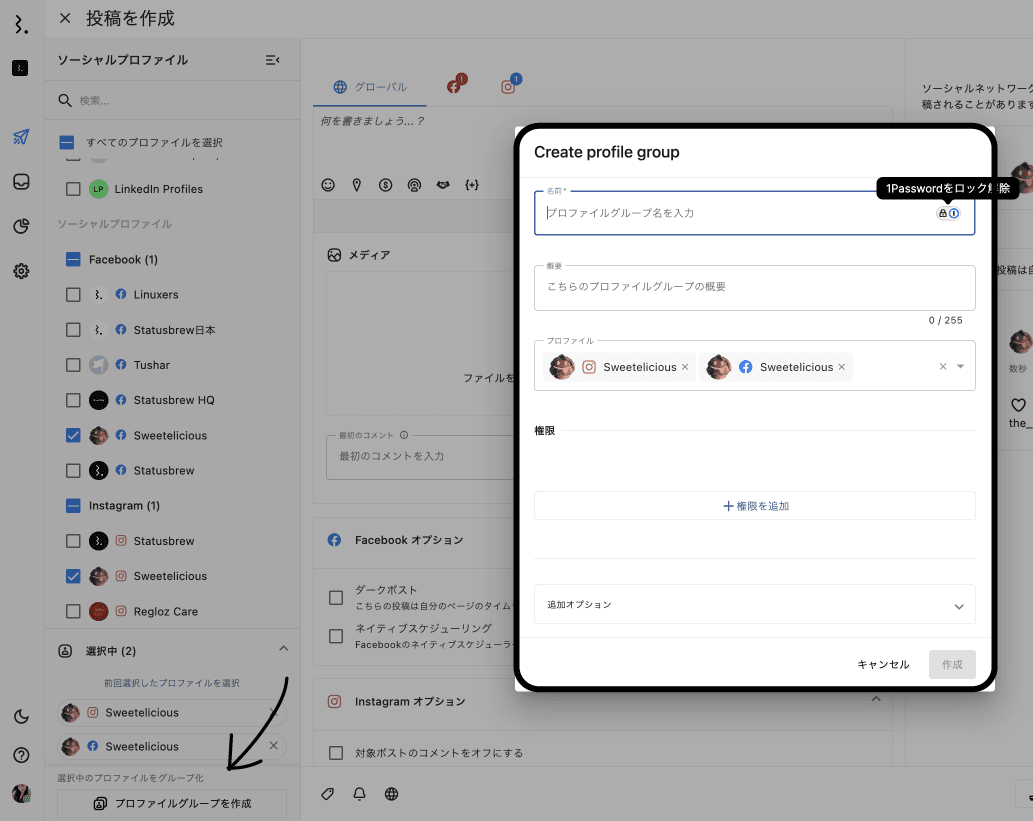Click the tag icon in bottom toolbar
Screen dimensions: 1033x821
pos(327,794)
